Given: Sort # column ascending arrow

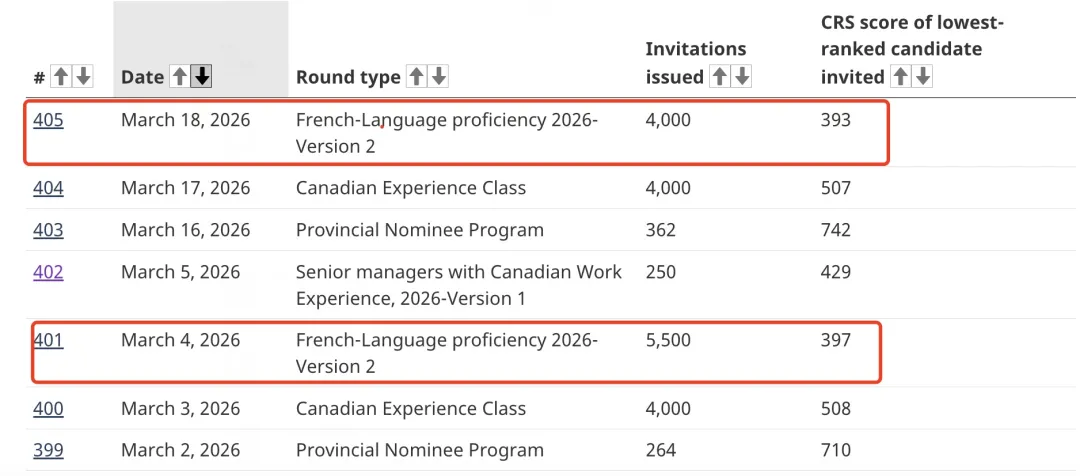Looking at the screenshot, I should click(61, 77).
